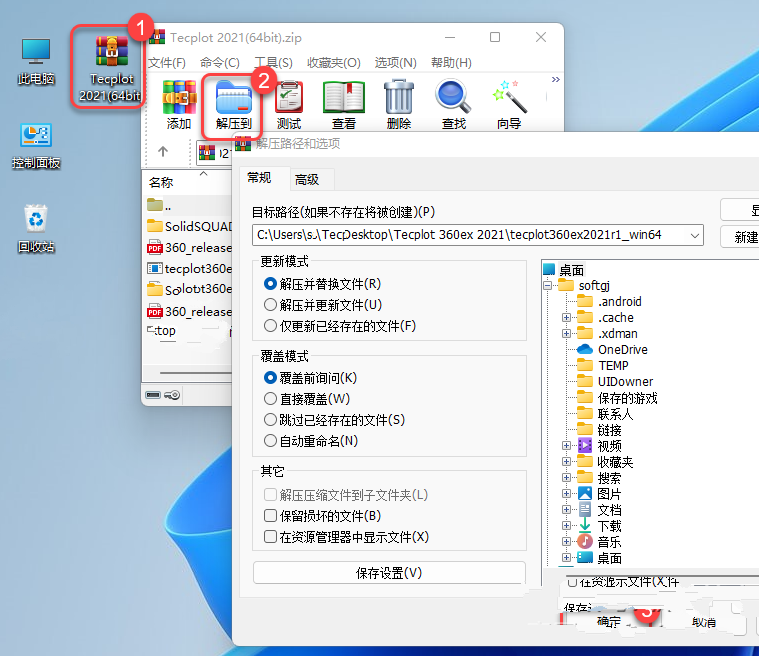
Task: Select 解压并更新文件(U) radio option
Action: click(323, 305)
